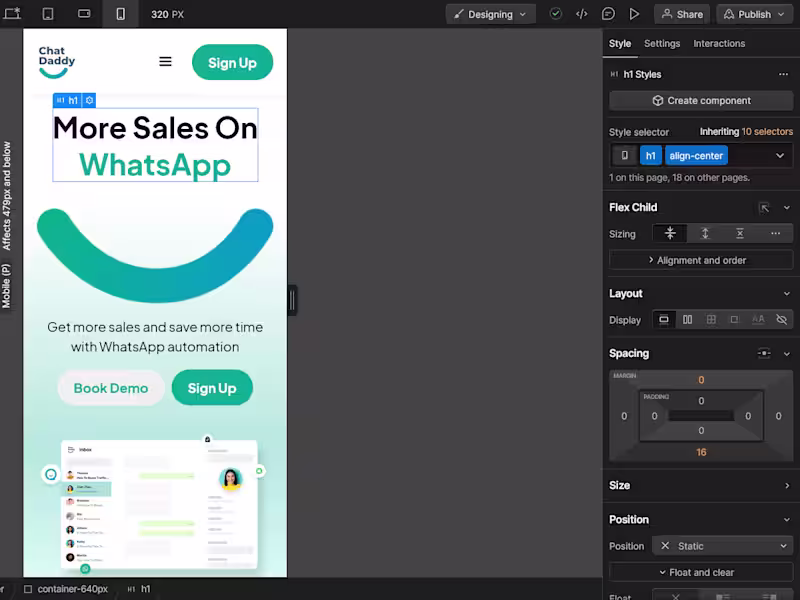Switch to the Settings tab

pos(662,44)
